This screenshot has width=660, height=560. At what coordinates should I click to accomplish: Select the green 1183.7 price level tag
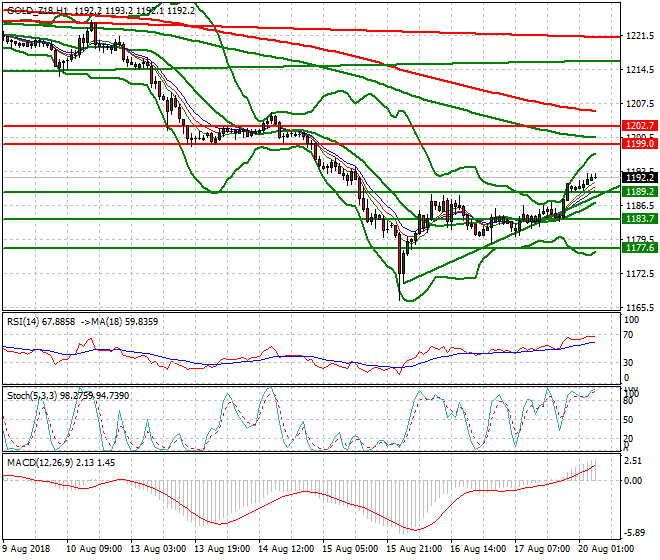[x=638, y=218]
